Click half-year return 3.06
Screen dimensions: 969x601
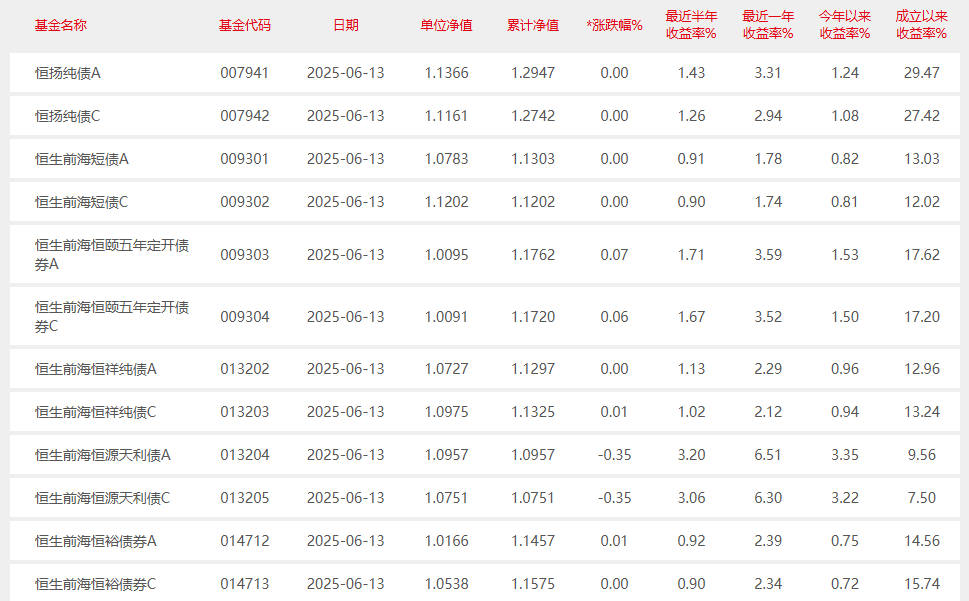(x=691, y=498)
